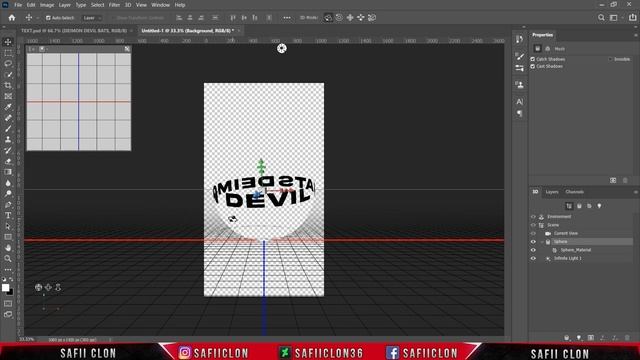Activate the Drag 3D Object mode
This screenshot has width=640, height=360.
(x=350, y=18)
